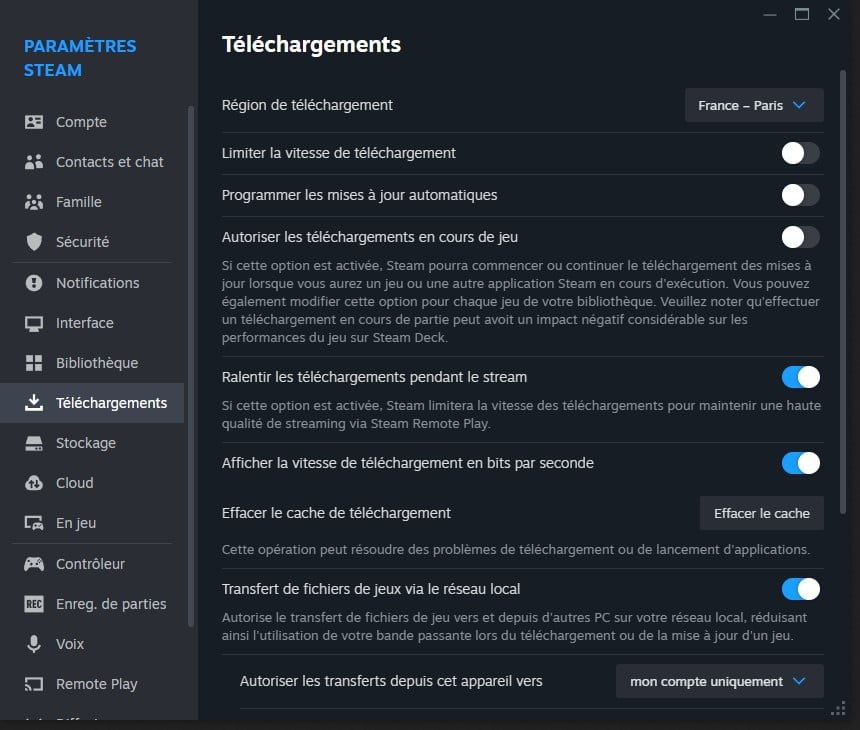
Task: Enable the Limiter la vitesse de téléchargement toggle
Action: click(x=800, y=153)
